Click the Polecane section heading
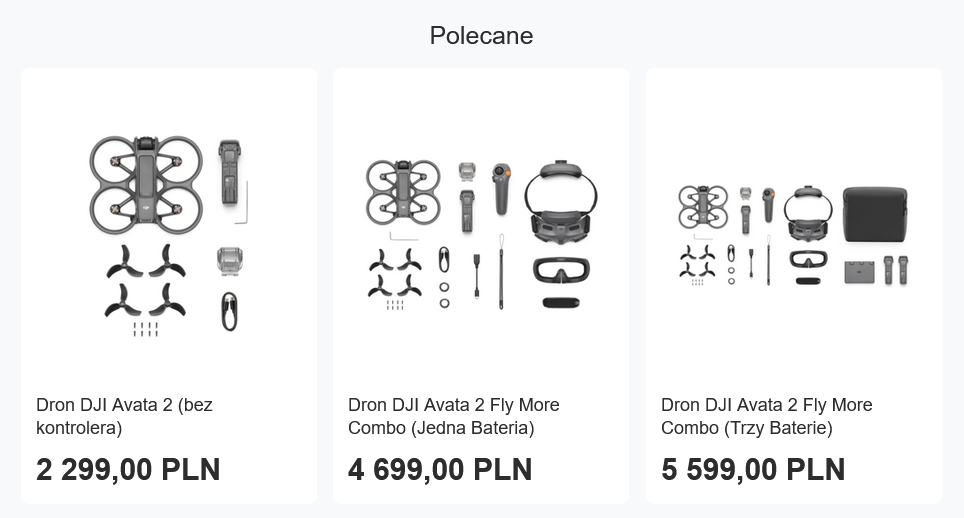 pos(481,36)
